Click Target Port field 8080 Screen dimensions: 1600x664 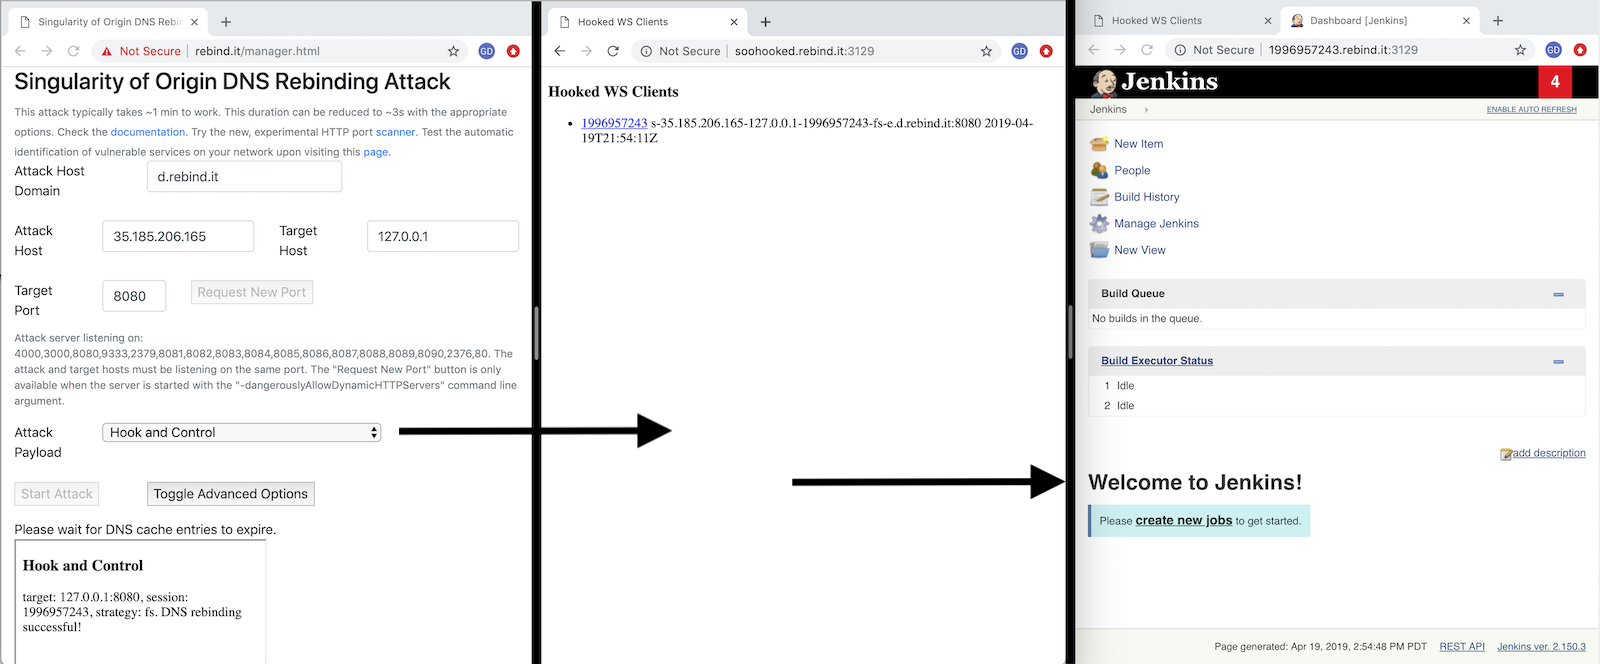(x=134, y=296)
